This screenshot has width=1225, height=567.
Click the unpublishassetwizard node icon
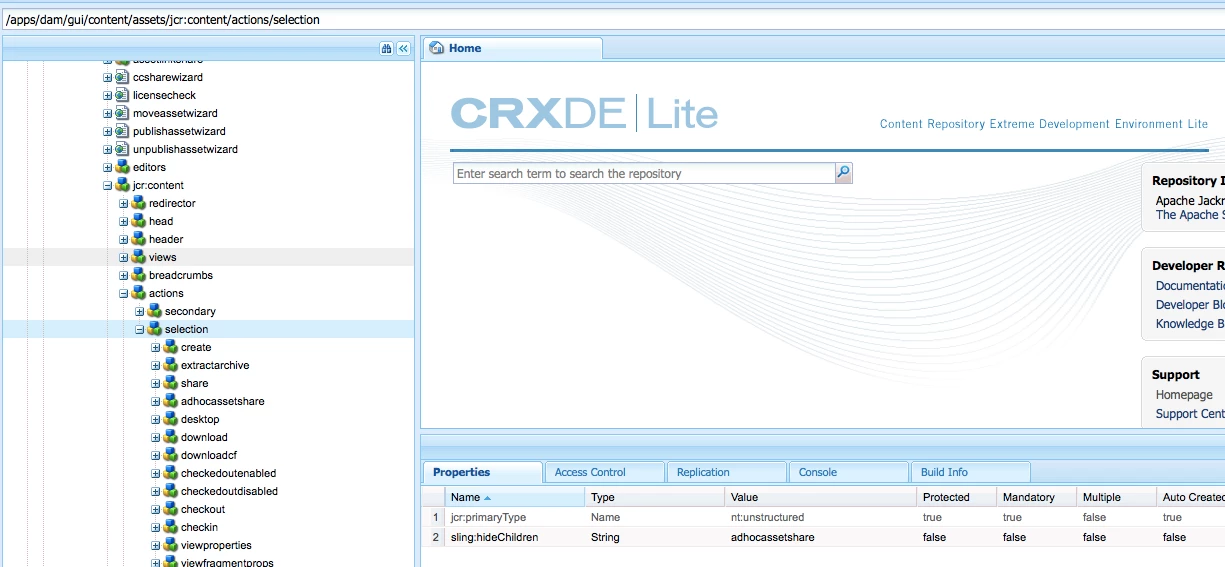[x=122, y=149]
